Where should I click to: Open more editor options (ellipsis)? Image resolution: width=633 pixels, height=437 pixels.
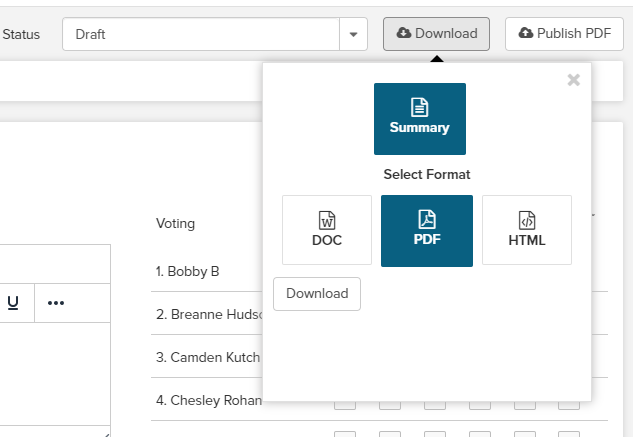56,303
